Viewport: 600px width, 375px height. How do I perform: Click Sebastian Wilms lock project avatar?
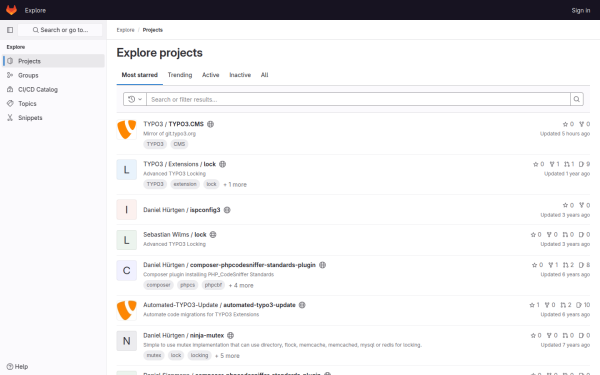127,240
